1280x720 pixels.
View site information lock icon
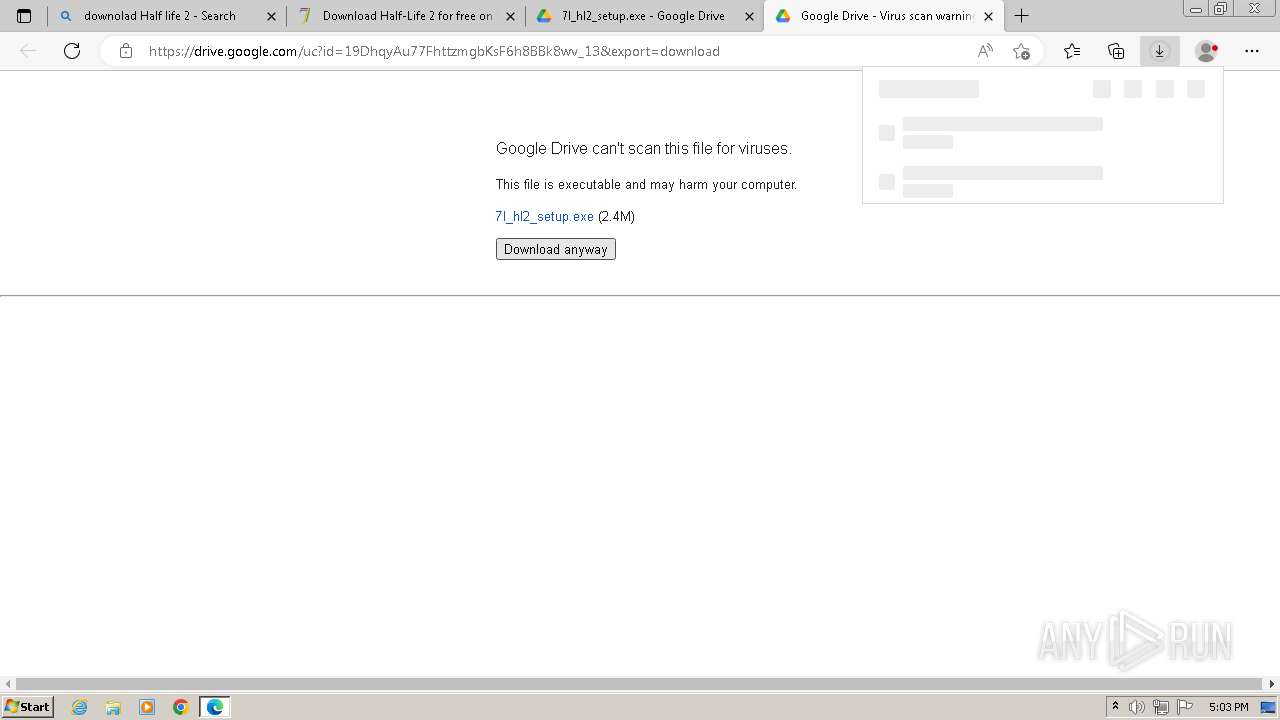point(125,51)
